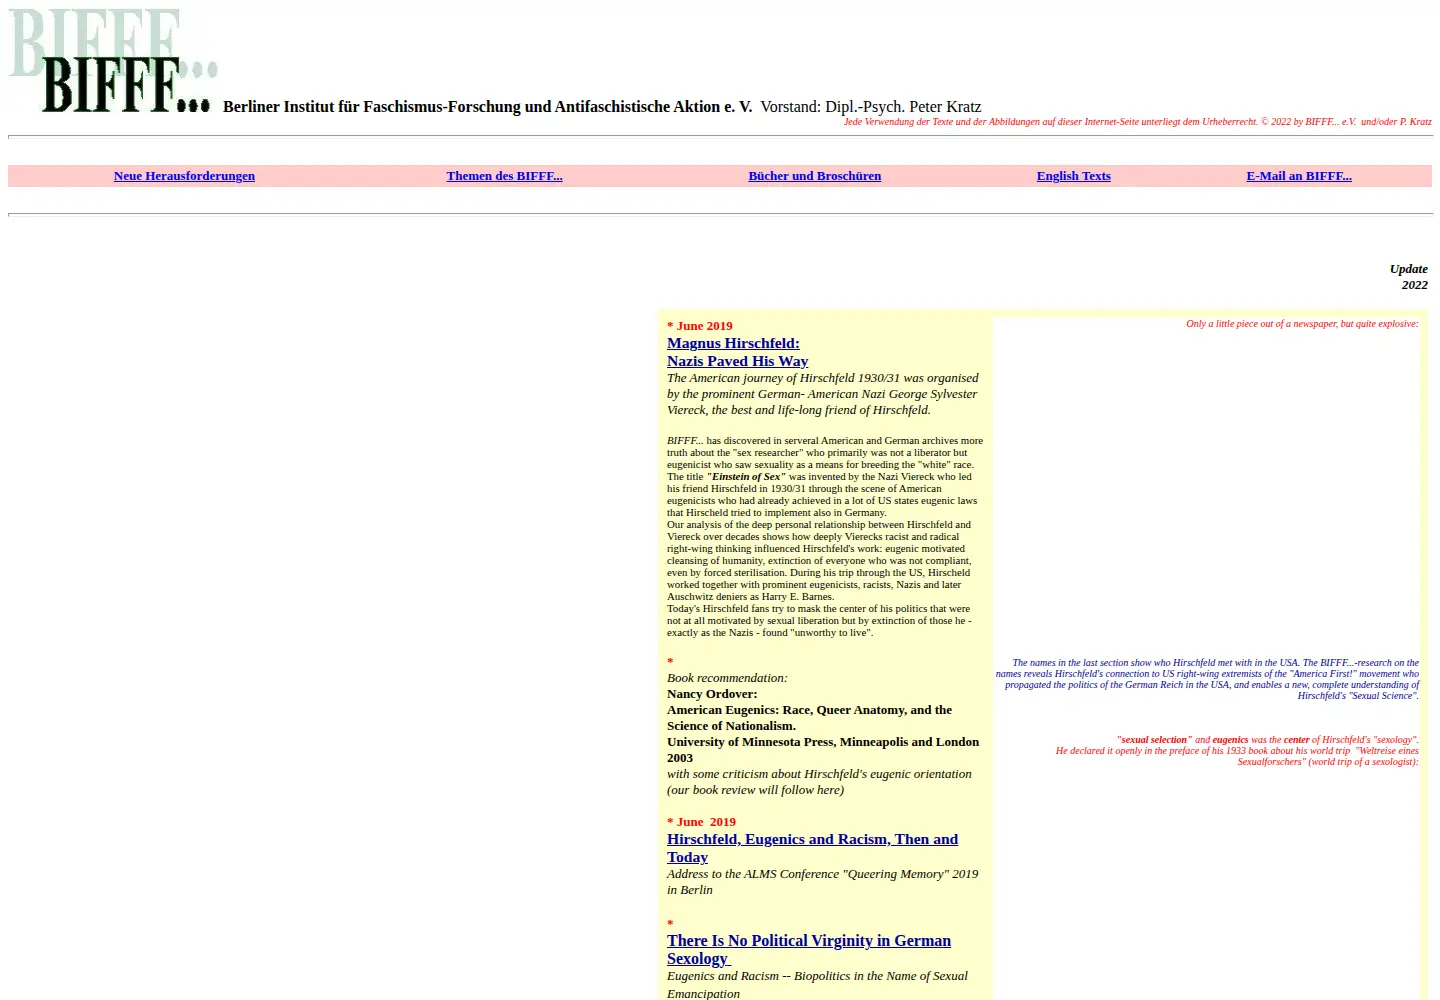Click the "Einstein of Sex" bold phrase
The height and width of the screenshot is (1000, 1440).
click(746, 477)
